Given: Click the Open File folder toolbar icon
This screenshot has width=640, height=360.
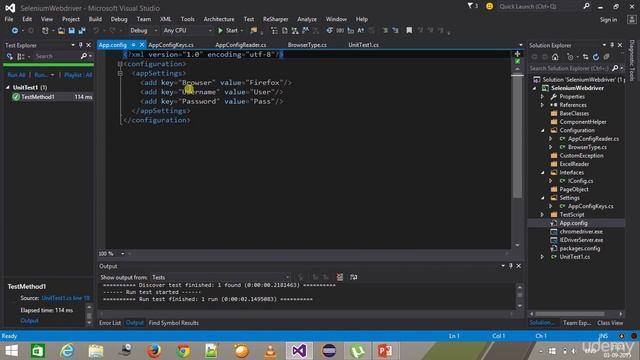Looking at the screenshot, I should 61,31.
